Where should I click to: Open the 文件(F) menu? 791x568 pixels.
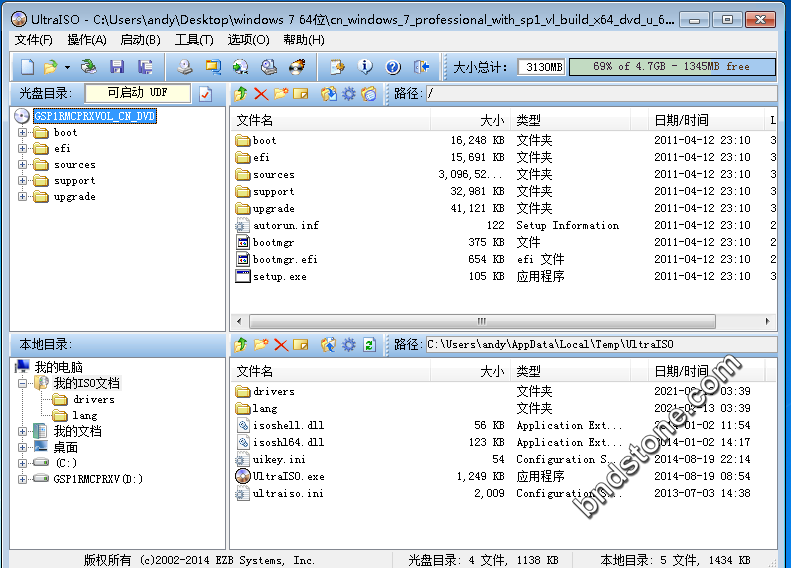point(33,40)
